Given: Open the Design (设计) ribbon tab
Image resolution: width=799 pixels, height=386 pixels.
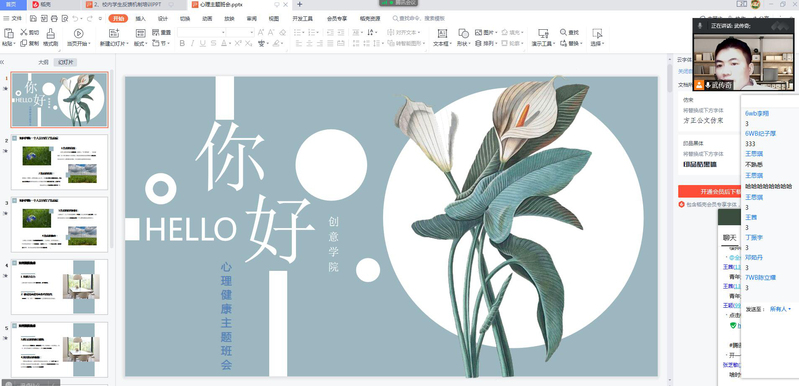Looking at the screenshot, I should click(163, 18).
